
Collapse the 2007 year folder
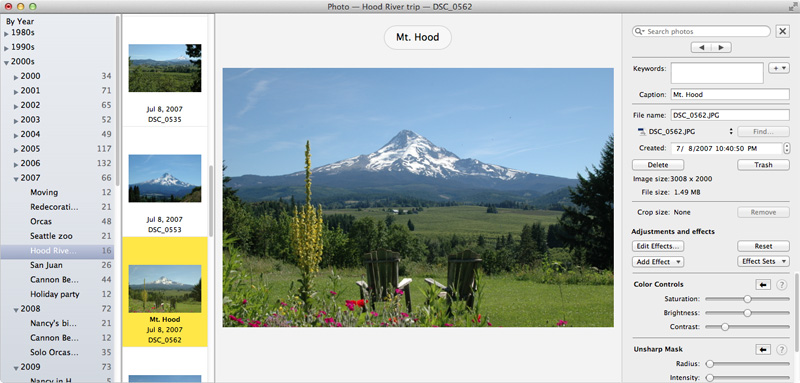click(16, 179)
